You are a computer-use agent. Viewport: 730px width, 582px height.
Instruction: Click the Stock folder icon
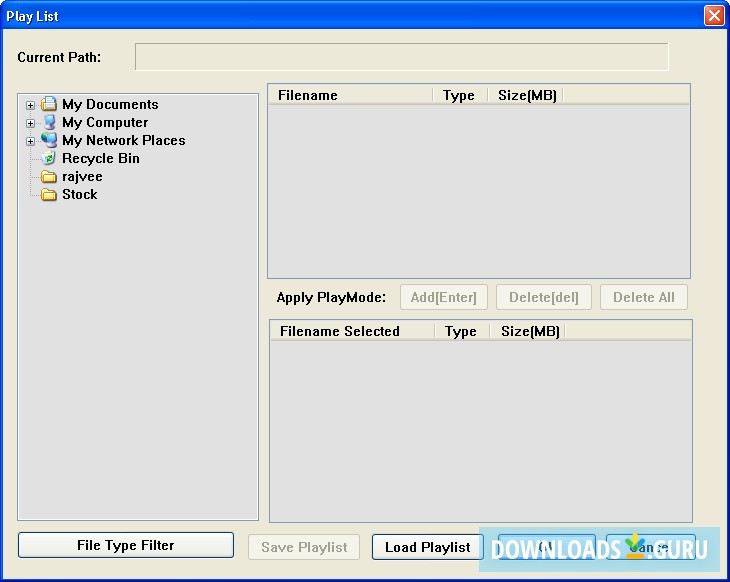click(48, 194)
